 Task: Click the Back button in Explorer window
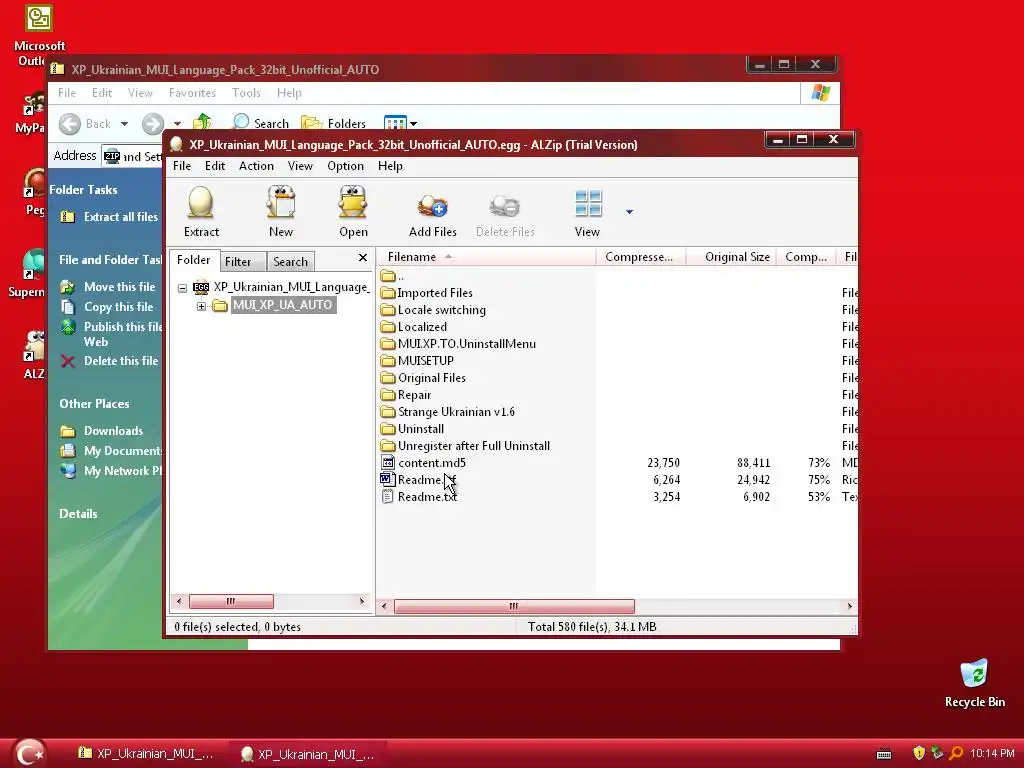85,123
